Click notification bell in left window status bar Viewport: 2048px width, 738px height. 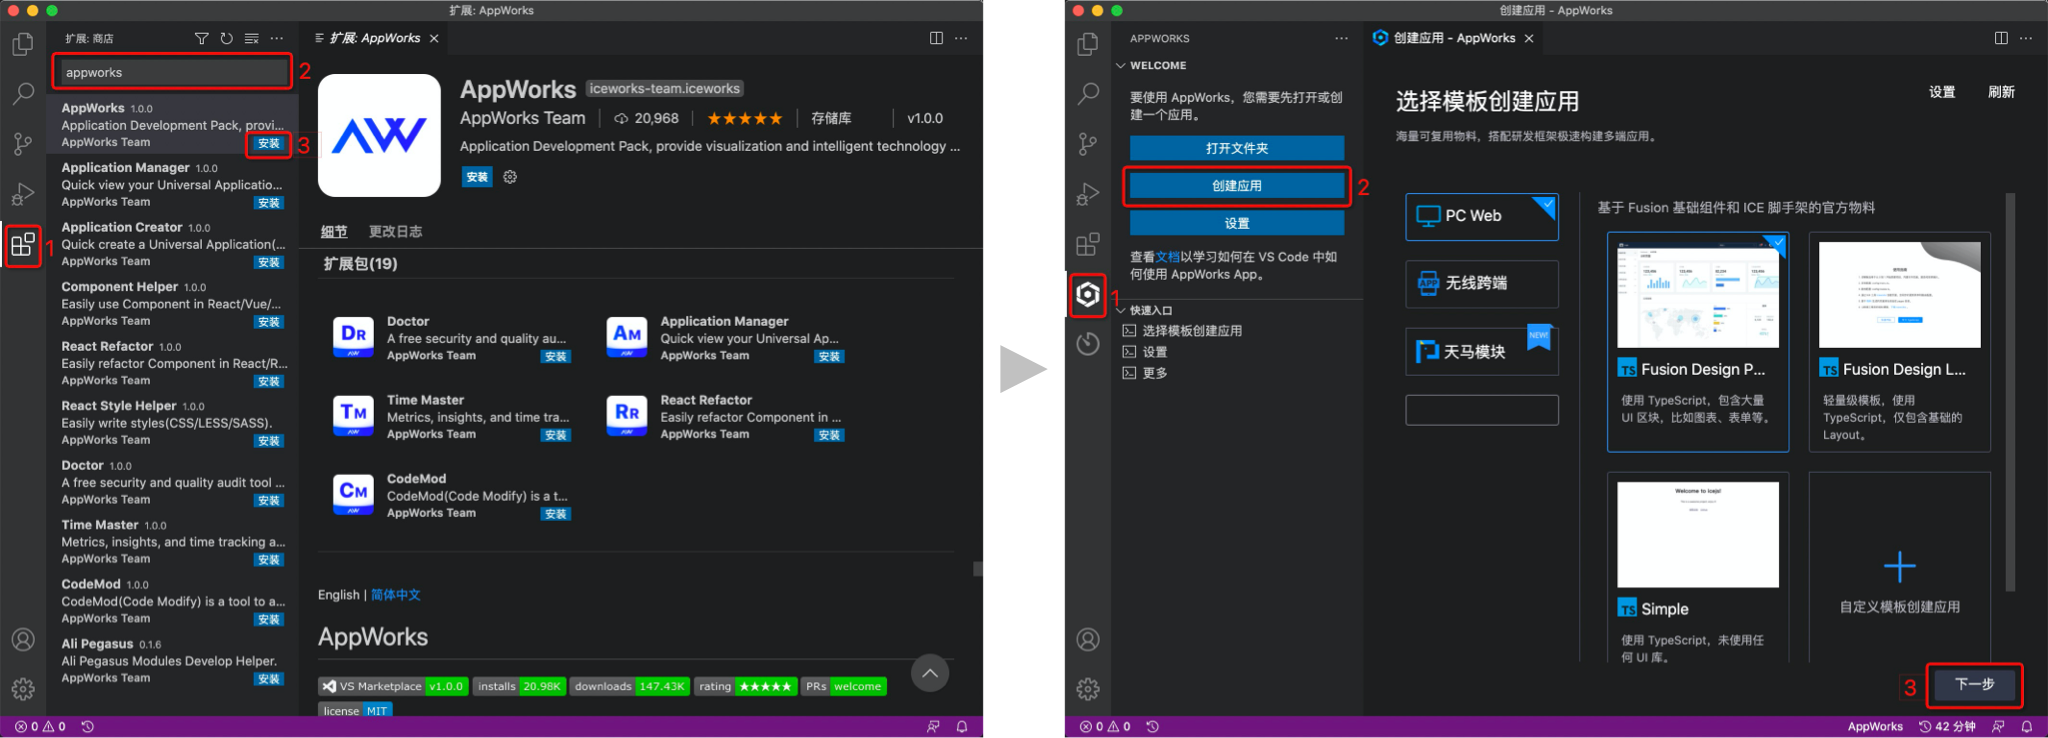click(x=962, y=727)
